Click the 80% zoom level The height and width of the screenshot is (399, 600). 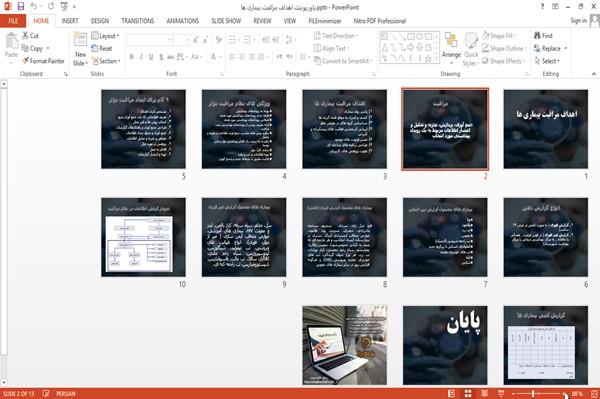(x=577, y=394)
